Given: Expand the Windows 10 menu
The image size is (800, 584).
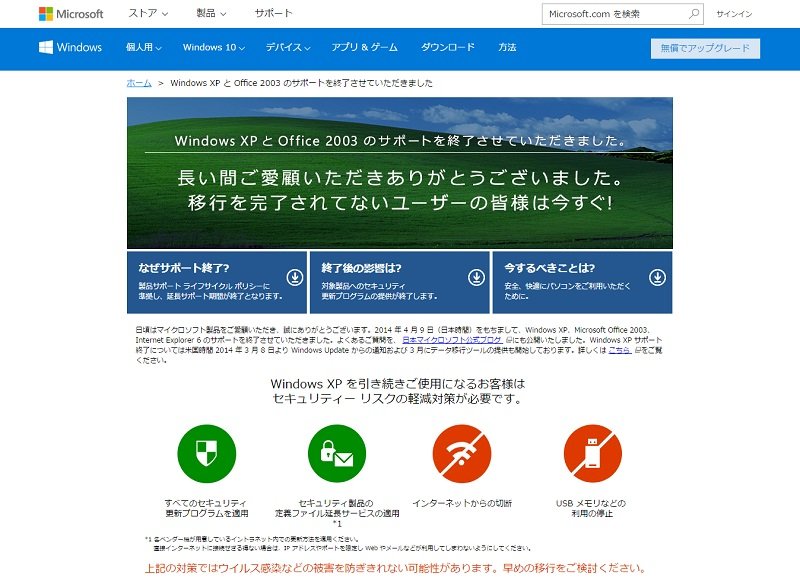Looking at the screenshot, I should [214, 47].
